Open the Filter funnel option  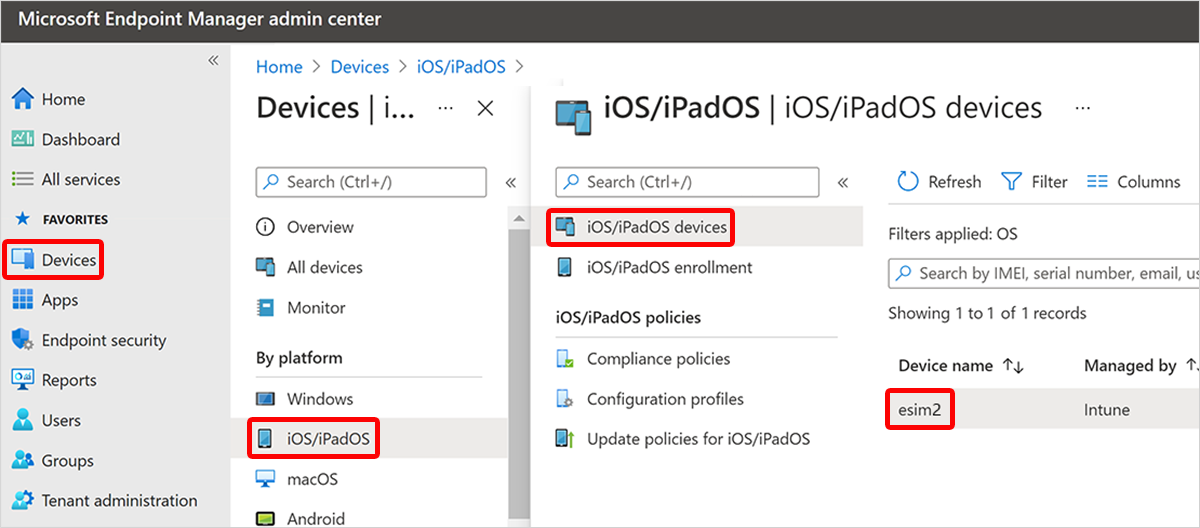[x=1034, y=181]
